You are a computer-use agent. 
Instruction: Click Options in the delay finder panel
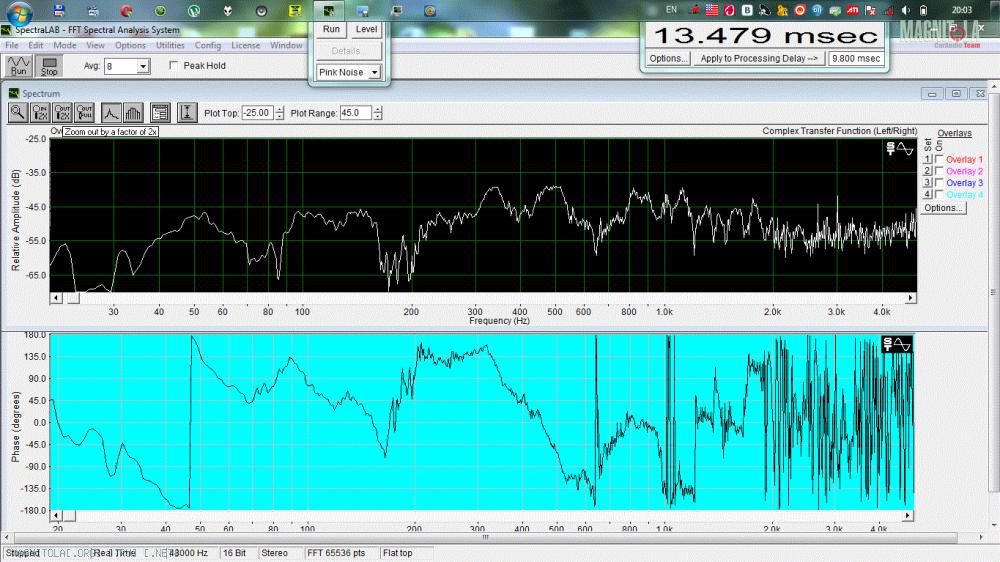coord(668,58)
